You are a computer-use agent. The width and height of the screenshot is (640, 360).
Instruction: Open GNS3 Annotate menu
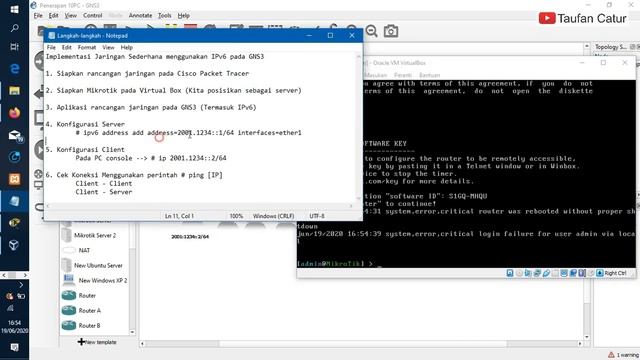point(140,16)
